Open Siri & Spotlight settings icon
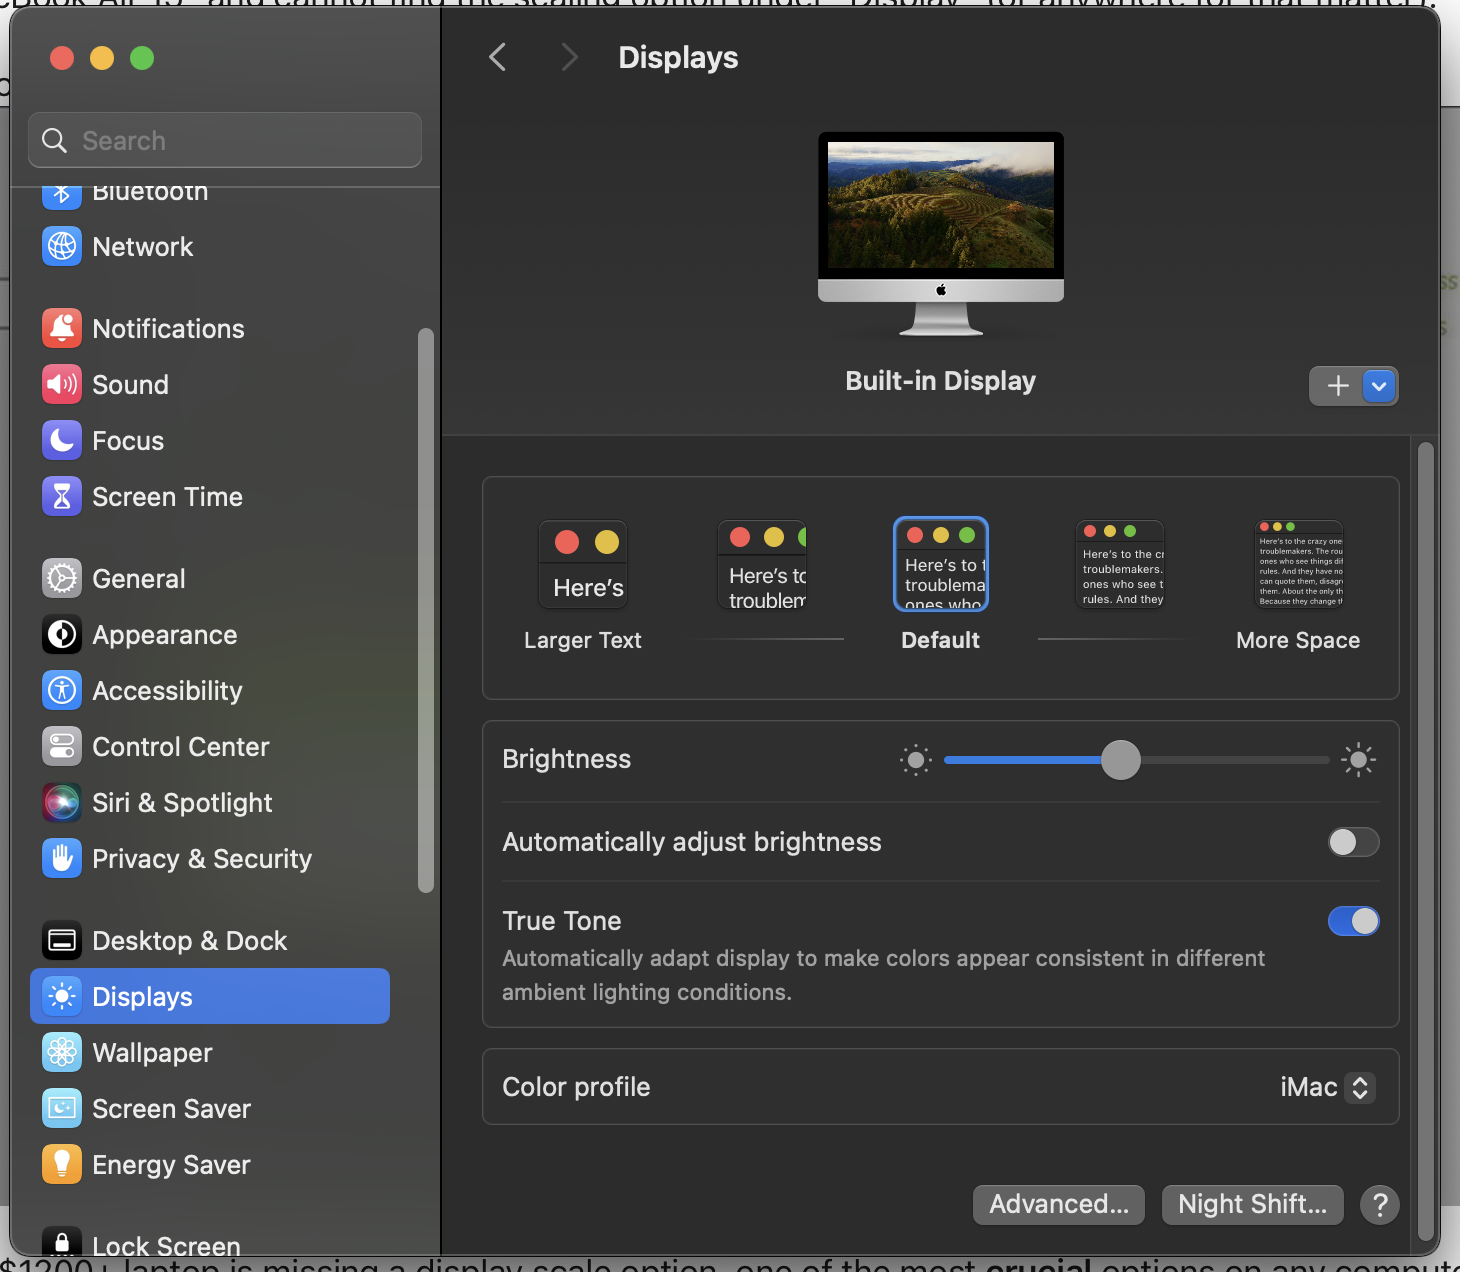Image resolution: width=1460 pixels, height=1272 pixels. (x=62, y=802)
